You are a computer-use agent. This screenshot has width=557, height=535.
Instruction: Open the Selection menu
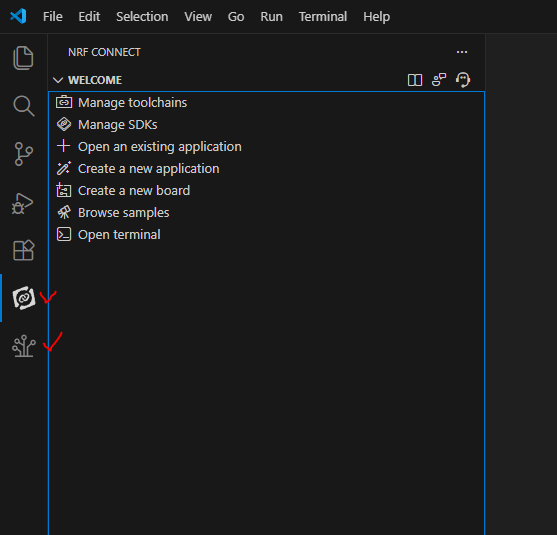coord(142,16)
